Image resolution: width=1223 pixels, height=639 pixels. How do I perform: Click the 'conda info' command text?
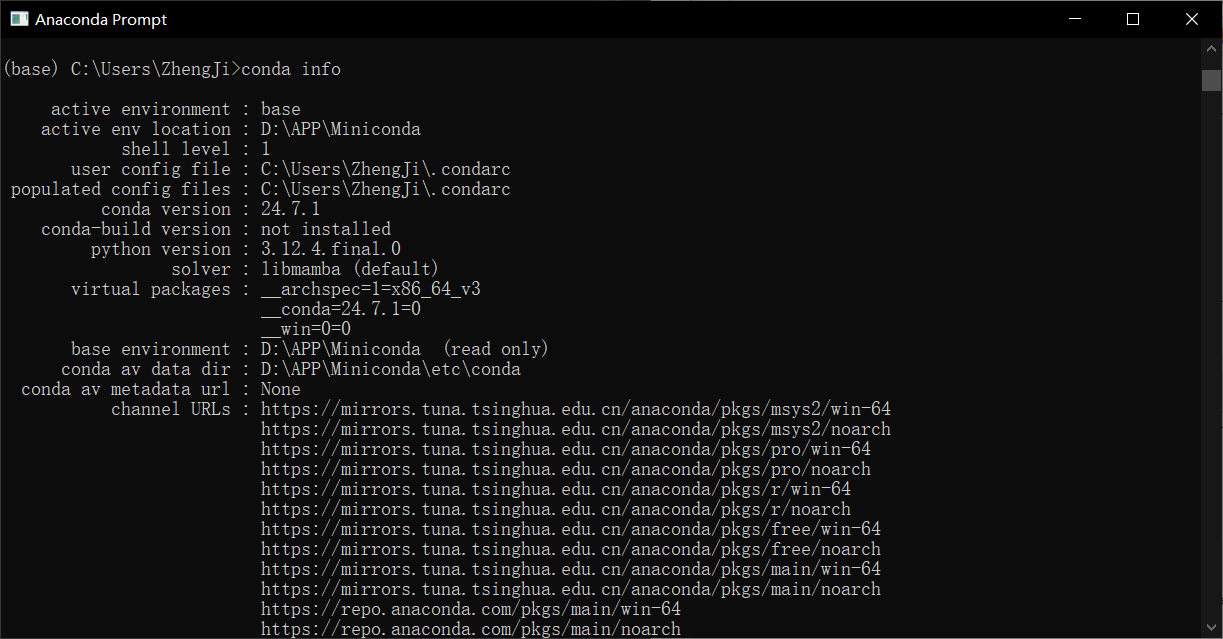[291, 69]
